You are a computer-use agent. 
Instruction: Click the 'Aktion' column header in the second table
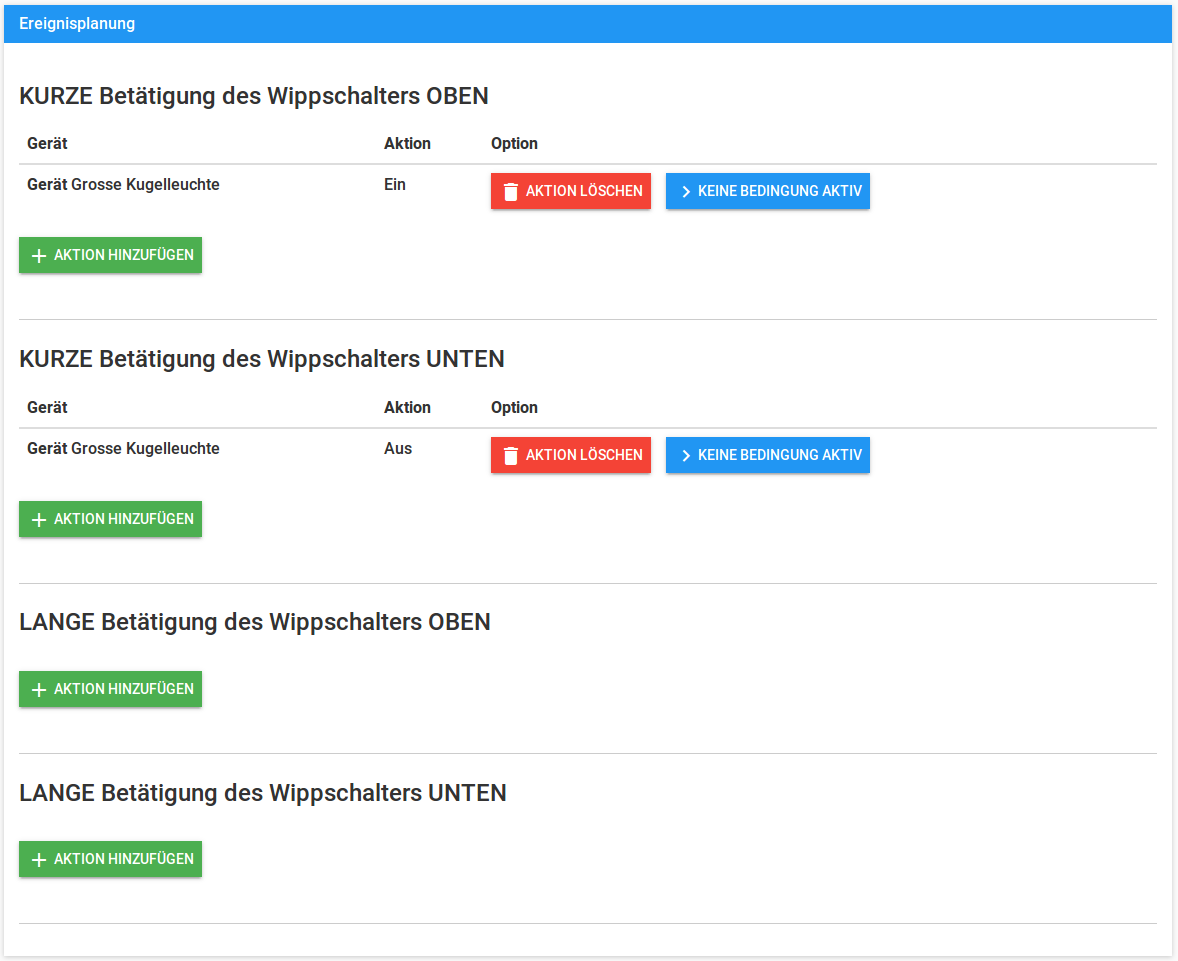(x=407, y=408)
